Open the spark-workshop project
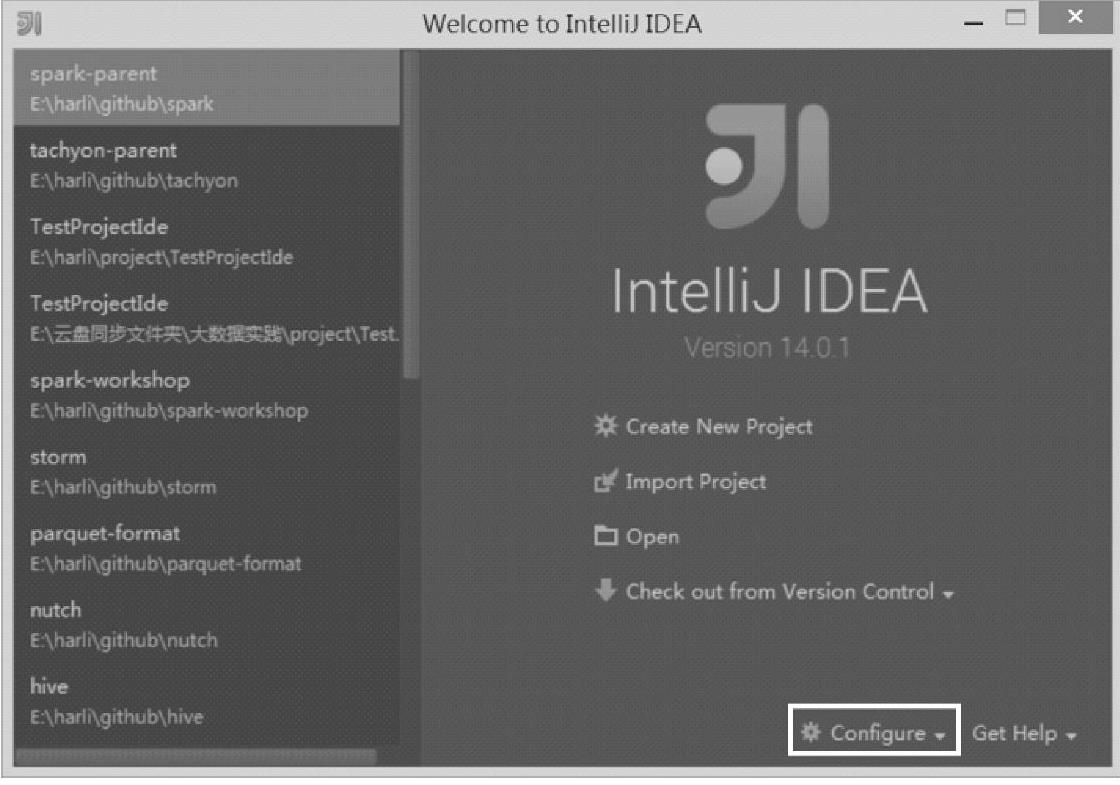Image resolution: width=1120 pixels, height=785 pixels. pos(206,395)
